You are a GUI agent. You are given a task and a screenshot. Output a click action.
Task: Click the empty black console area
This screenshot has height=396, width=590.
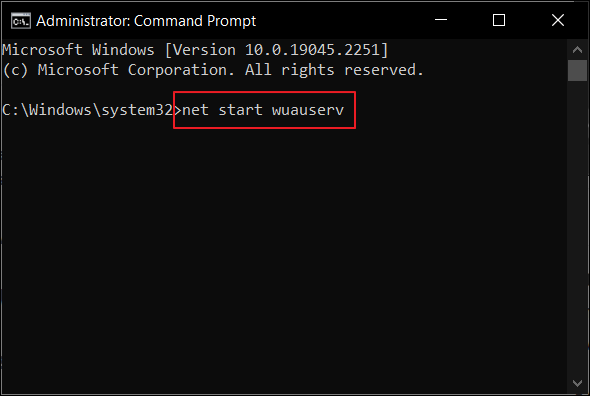282,256
